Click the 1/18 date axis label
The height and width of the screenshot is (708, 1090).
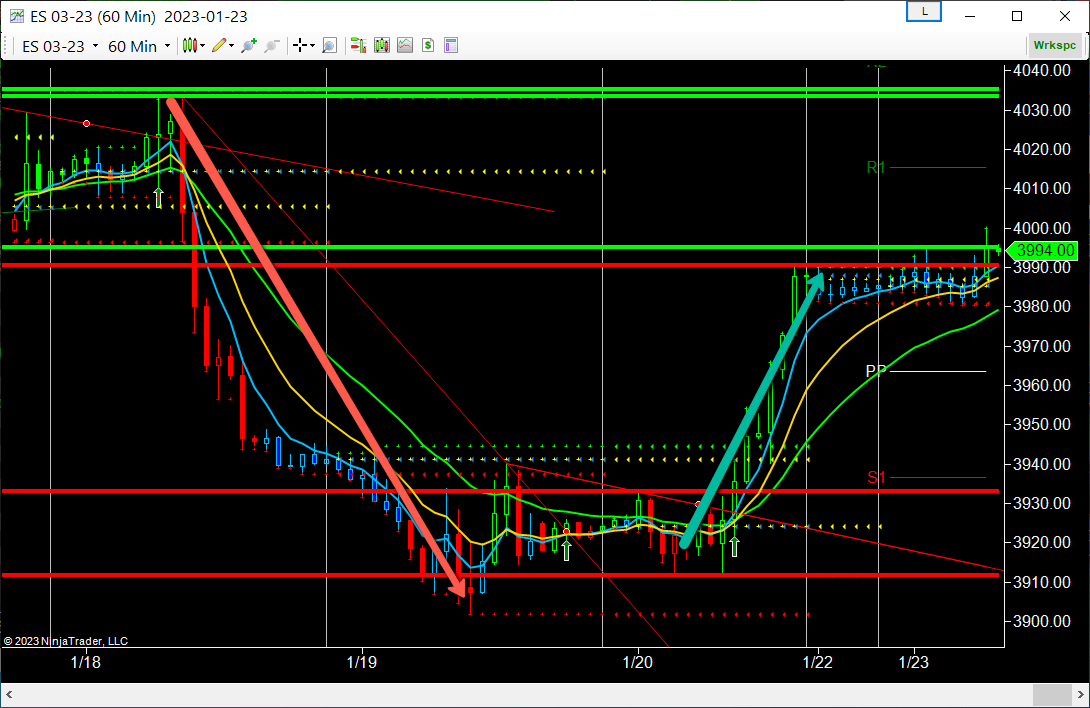86,662
